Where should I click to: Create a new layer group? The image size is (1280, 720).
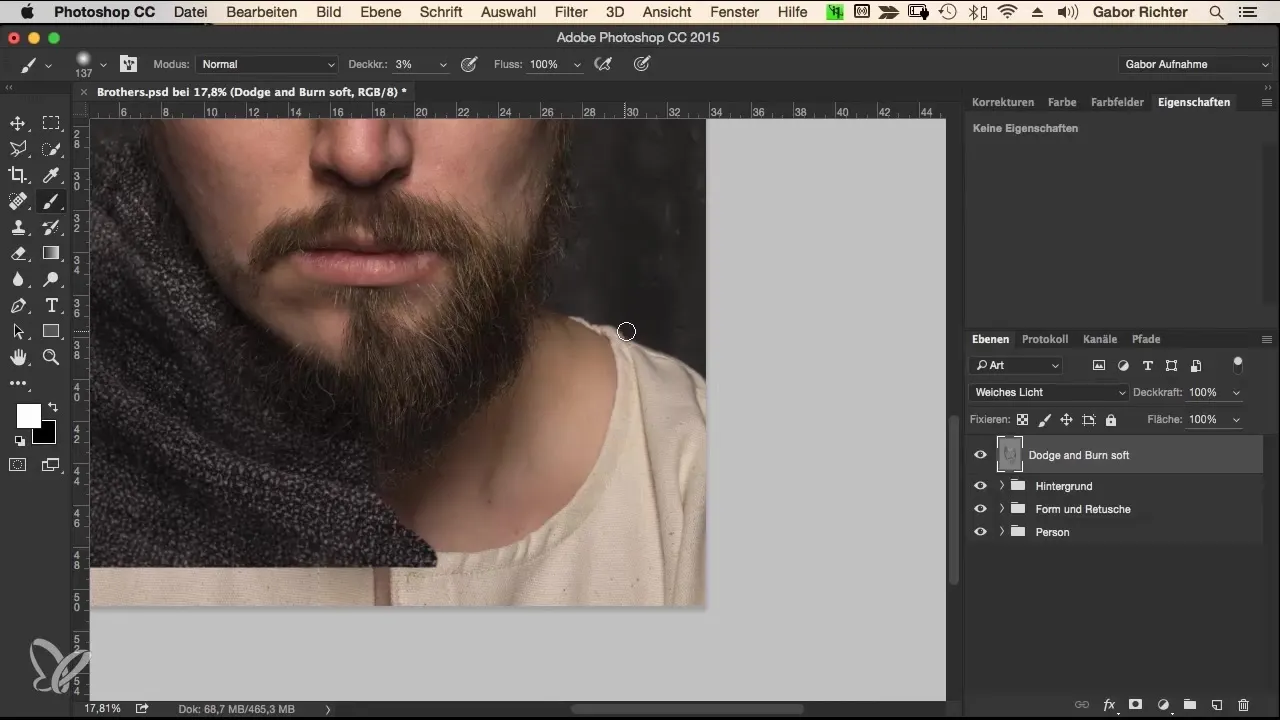(x=1189, y=705)
